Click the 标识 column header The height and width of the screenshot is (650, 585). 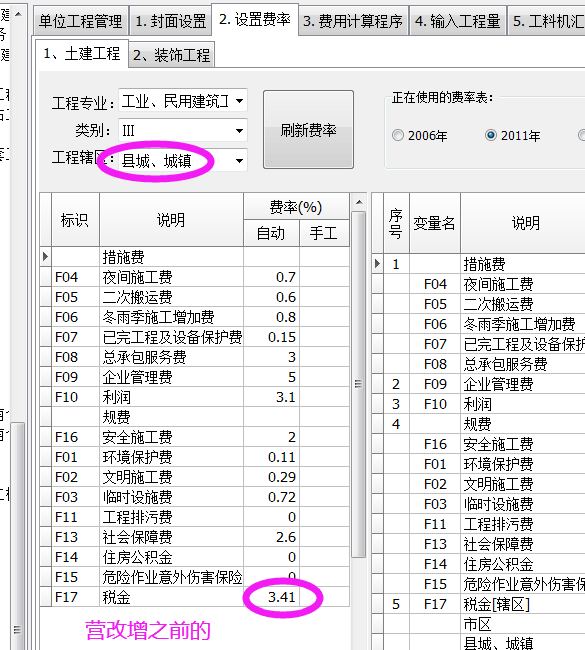pos(75,220)
